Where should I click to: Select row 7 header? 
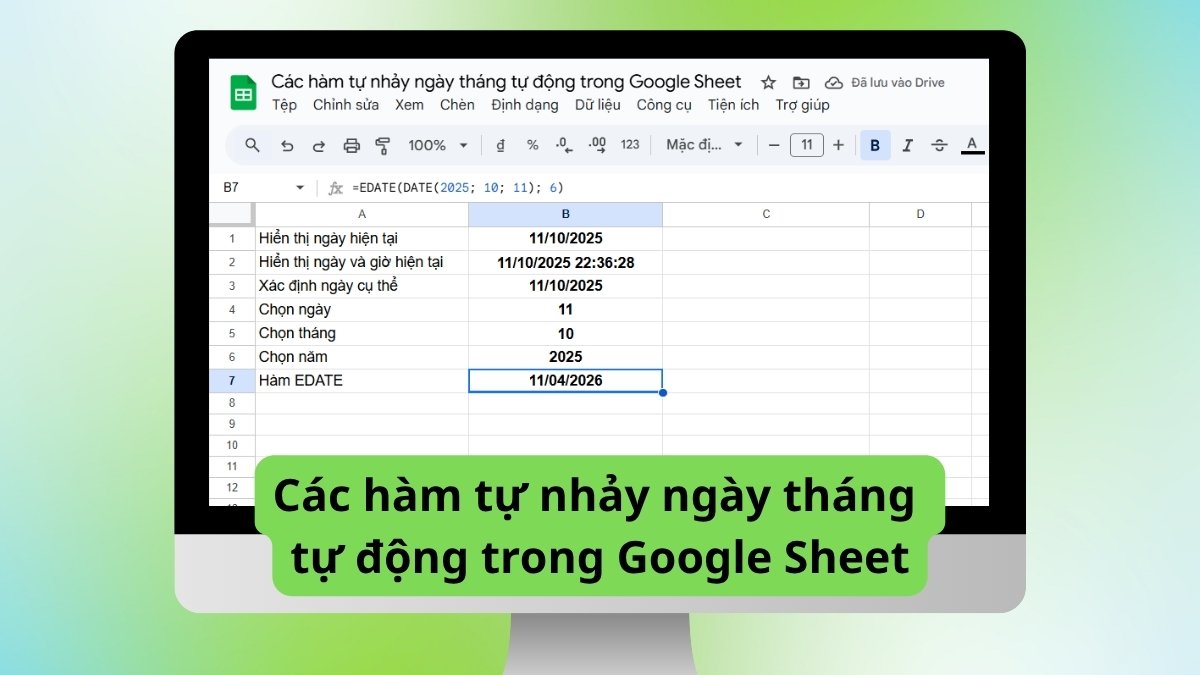coord(232,381)
